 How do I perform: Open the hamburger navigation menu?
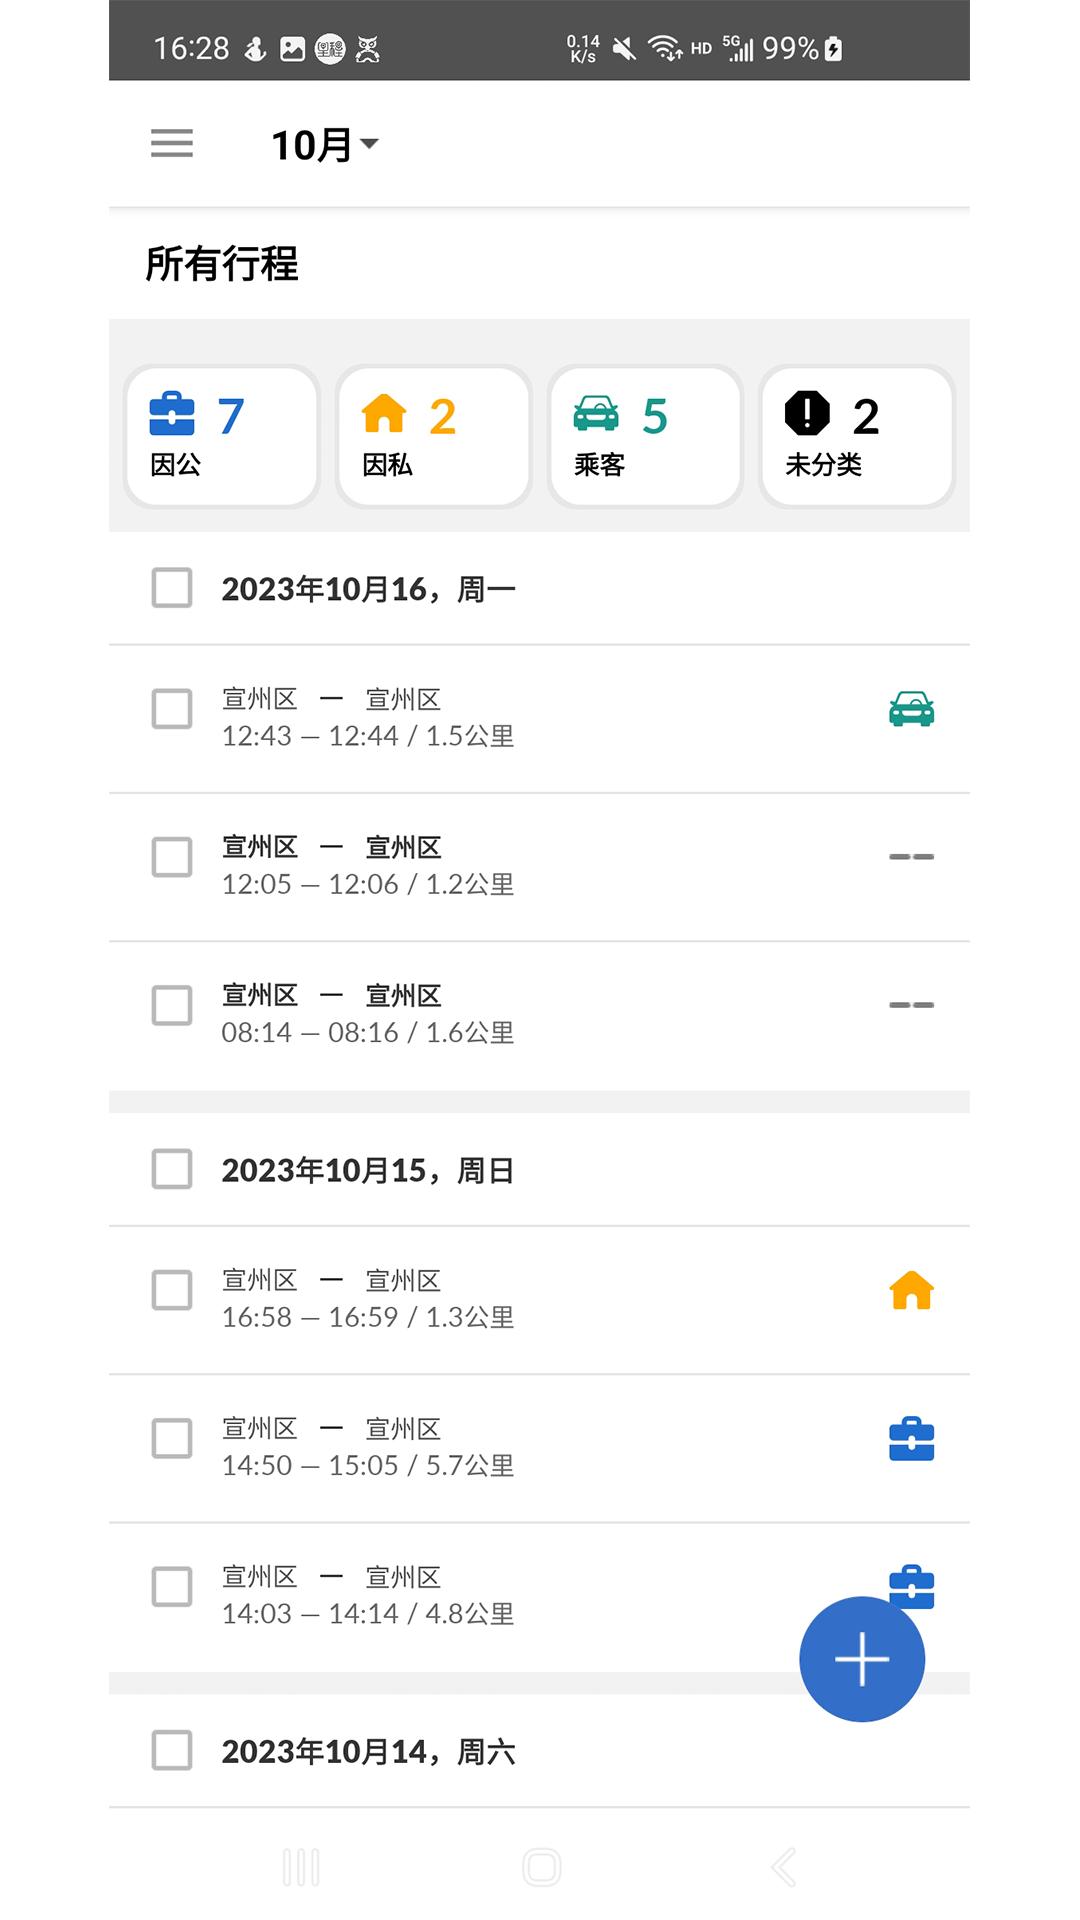click(x=172, y=144)
